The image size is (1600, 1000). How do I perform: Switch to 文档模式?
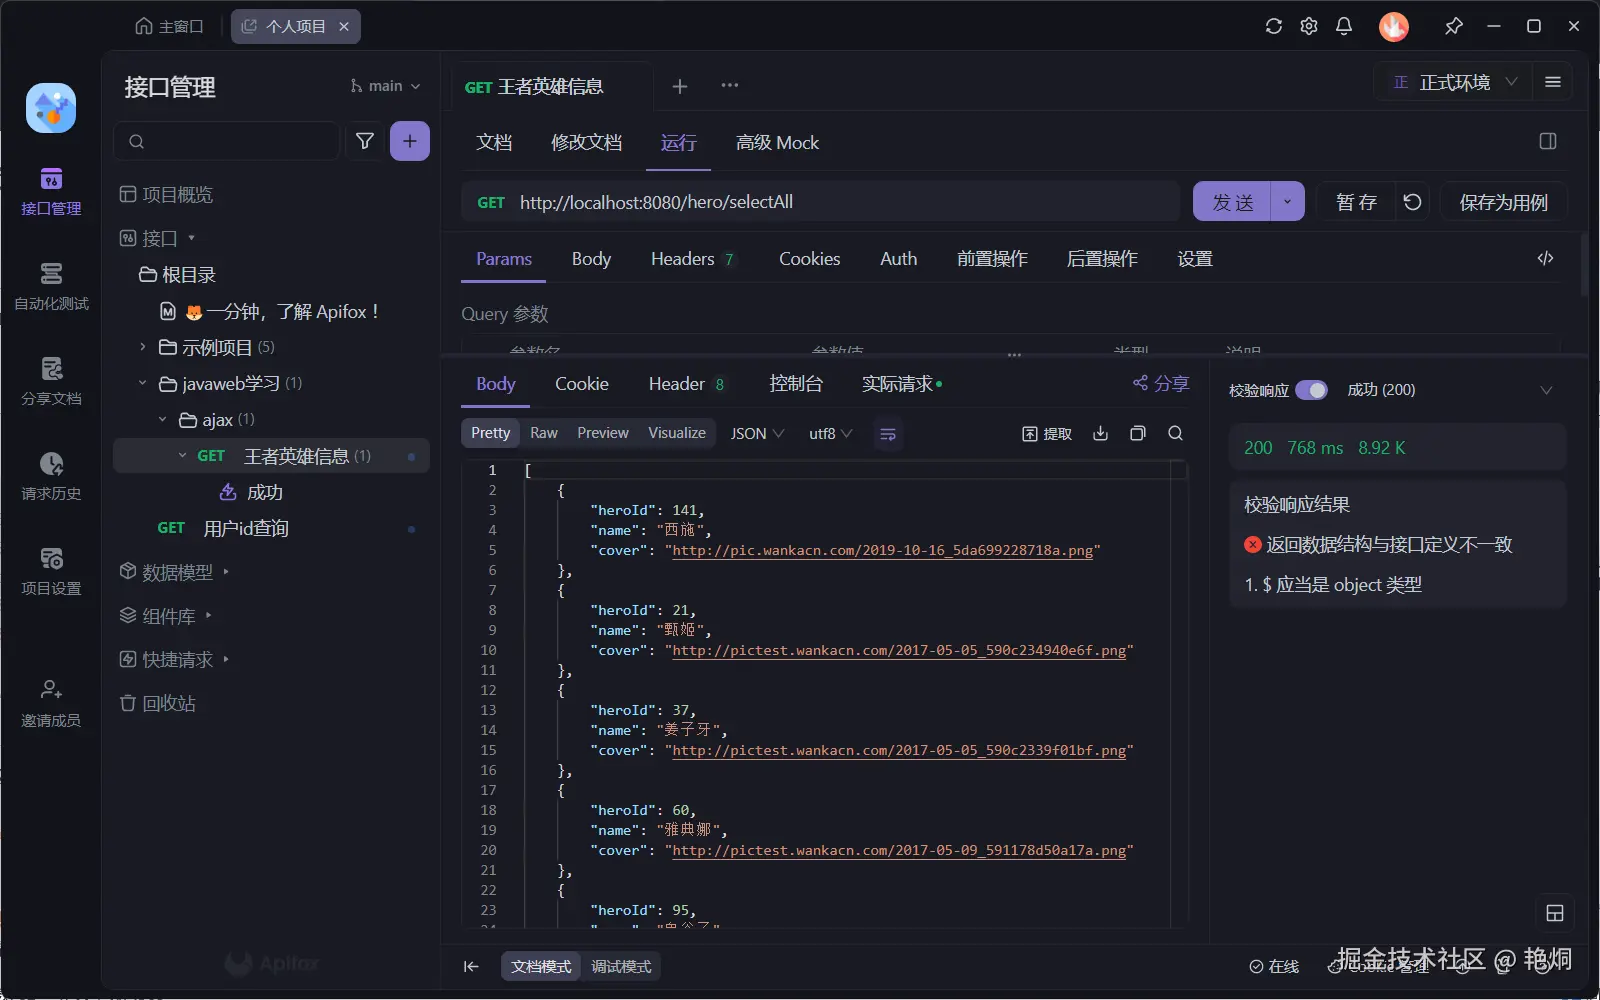541,966
